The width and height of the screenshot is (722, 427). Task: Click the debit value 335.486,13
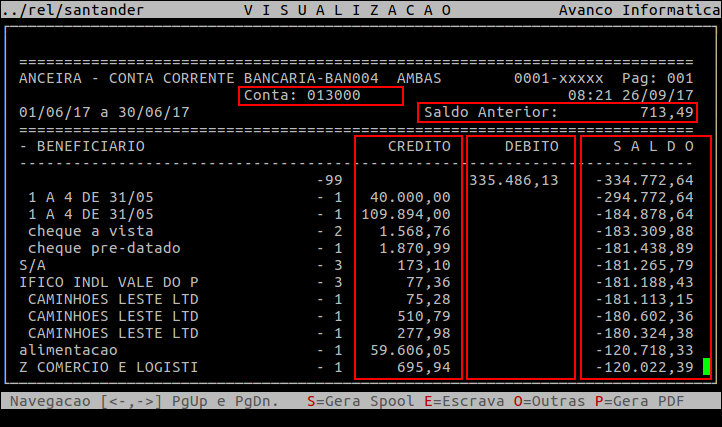[514, 180]
